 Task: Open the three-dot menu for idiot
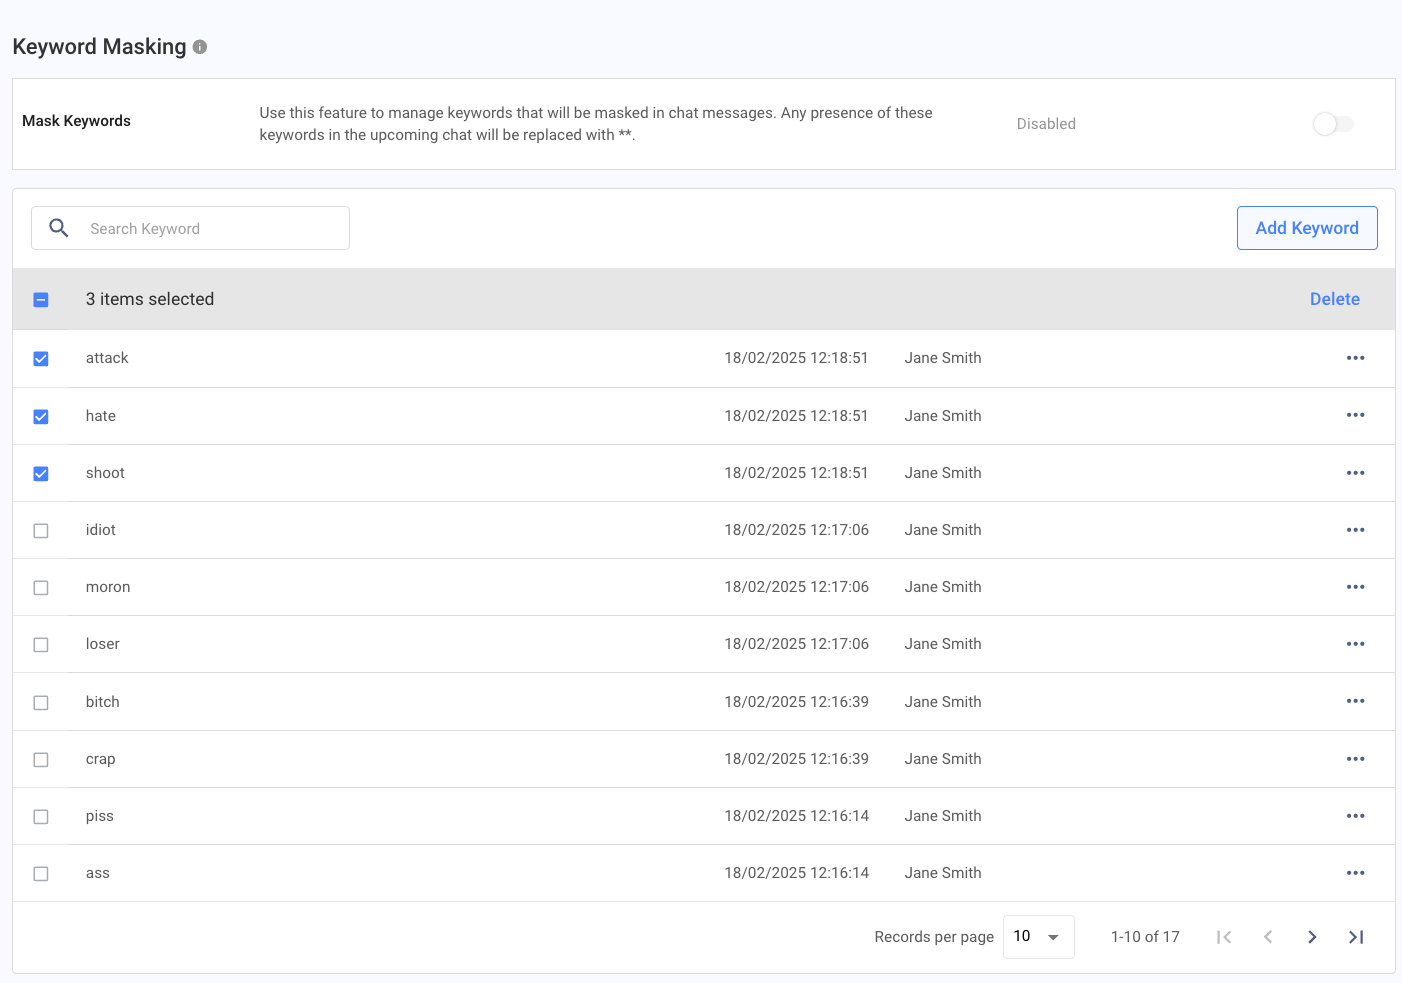pos(1355,530)
